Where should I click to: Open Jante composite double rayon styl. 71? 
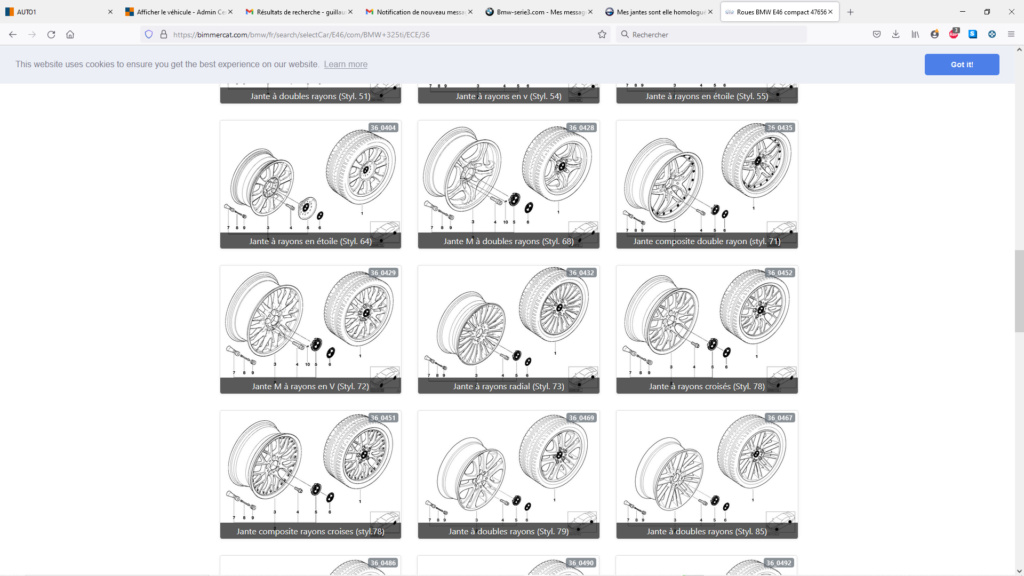[x=707, y=184]
